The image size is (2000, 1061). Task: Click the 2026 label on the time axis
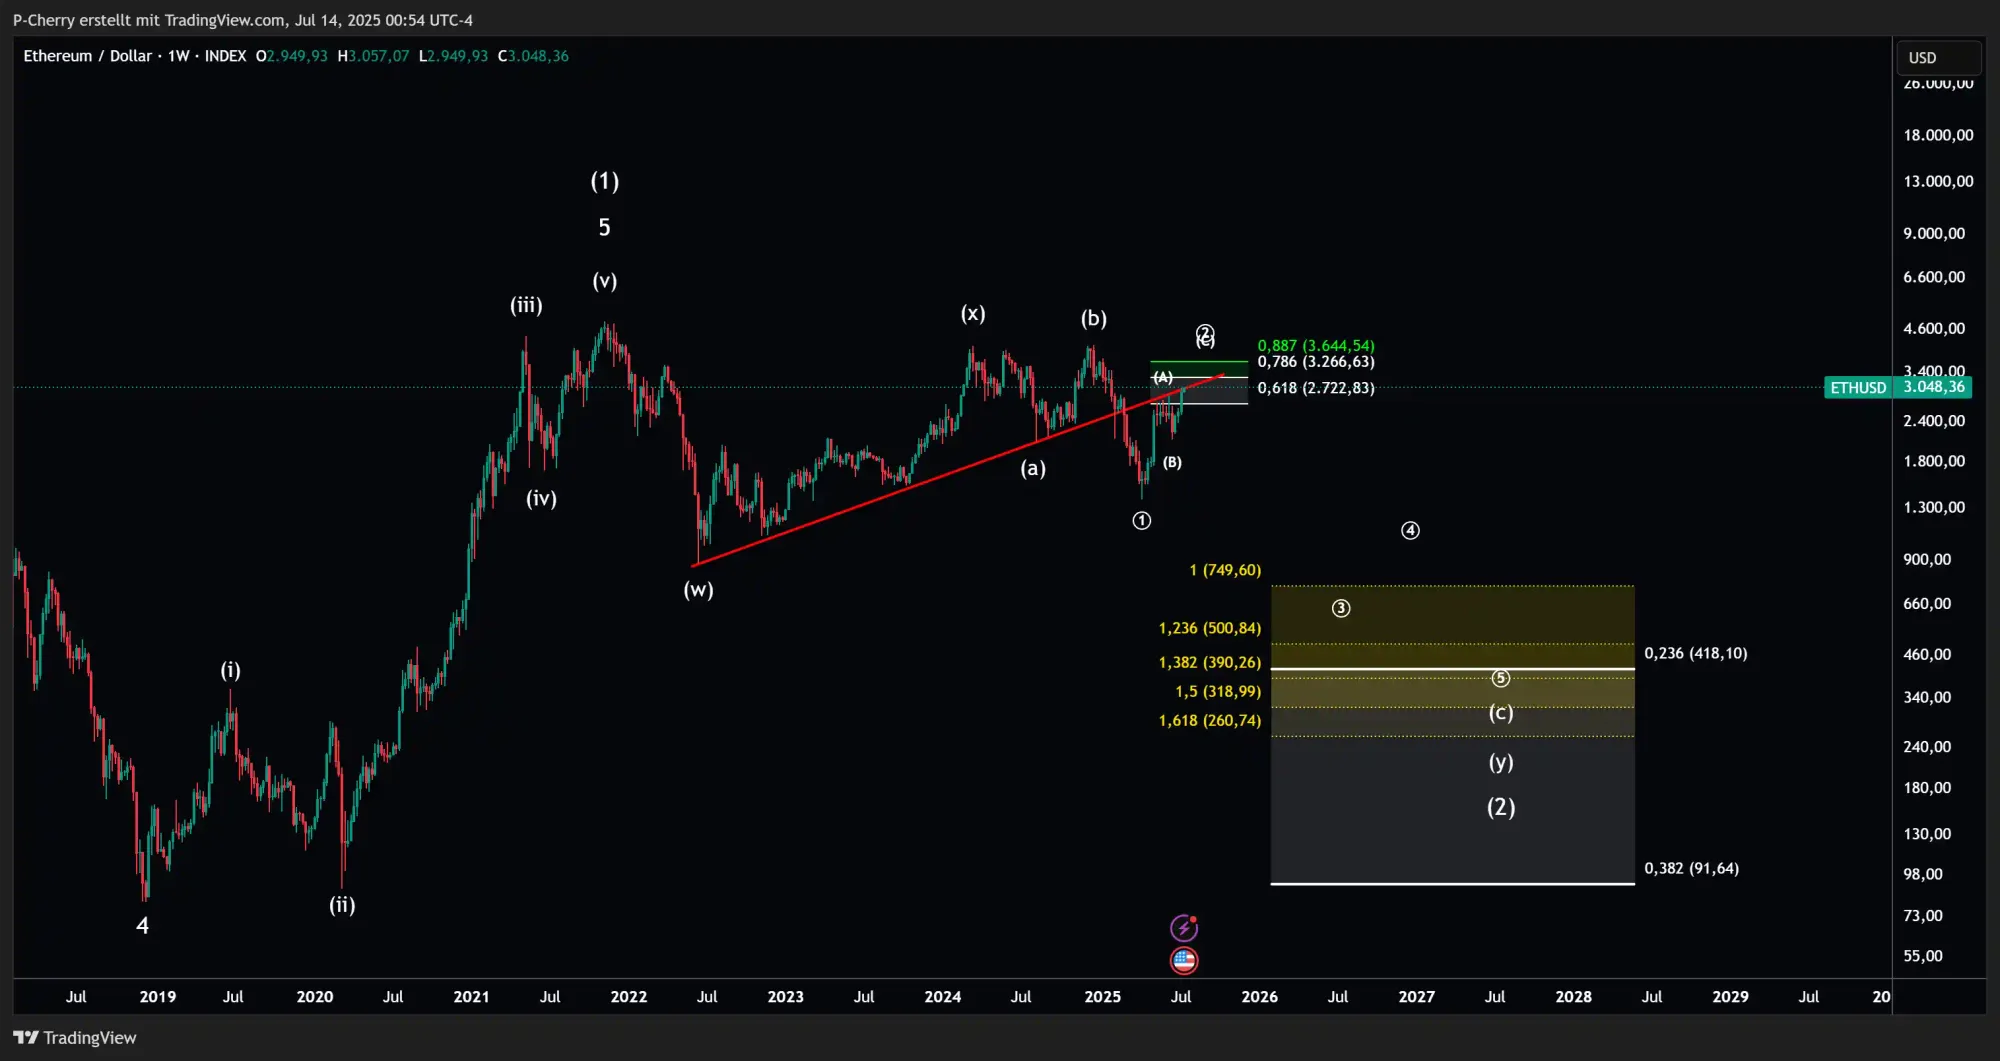1259,997
